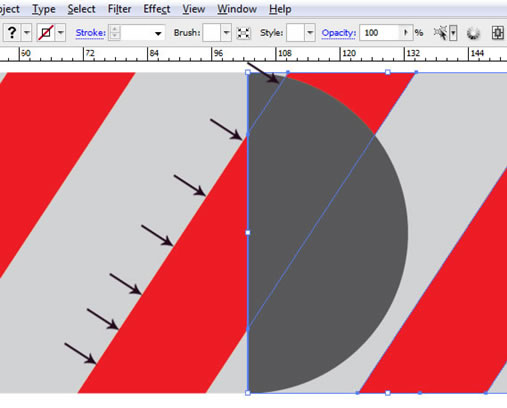507x408 pixels.
Task: Click the recolor artwork wheel icon
Action: coord(473,33)
